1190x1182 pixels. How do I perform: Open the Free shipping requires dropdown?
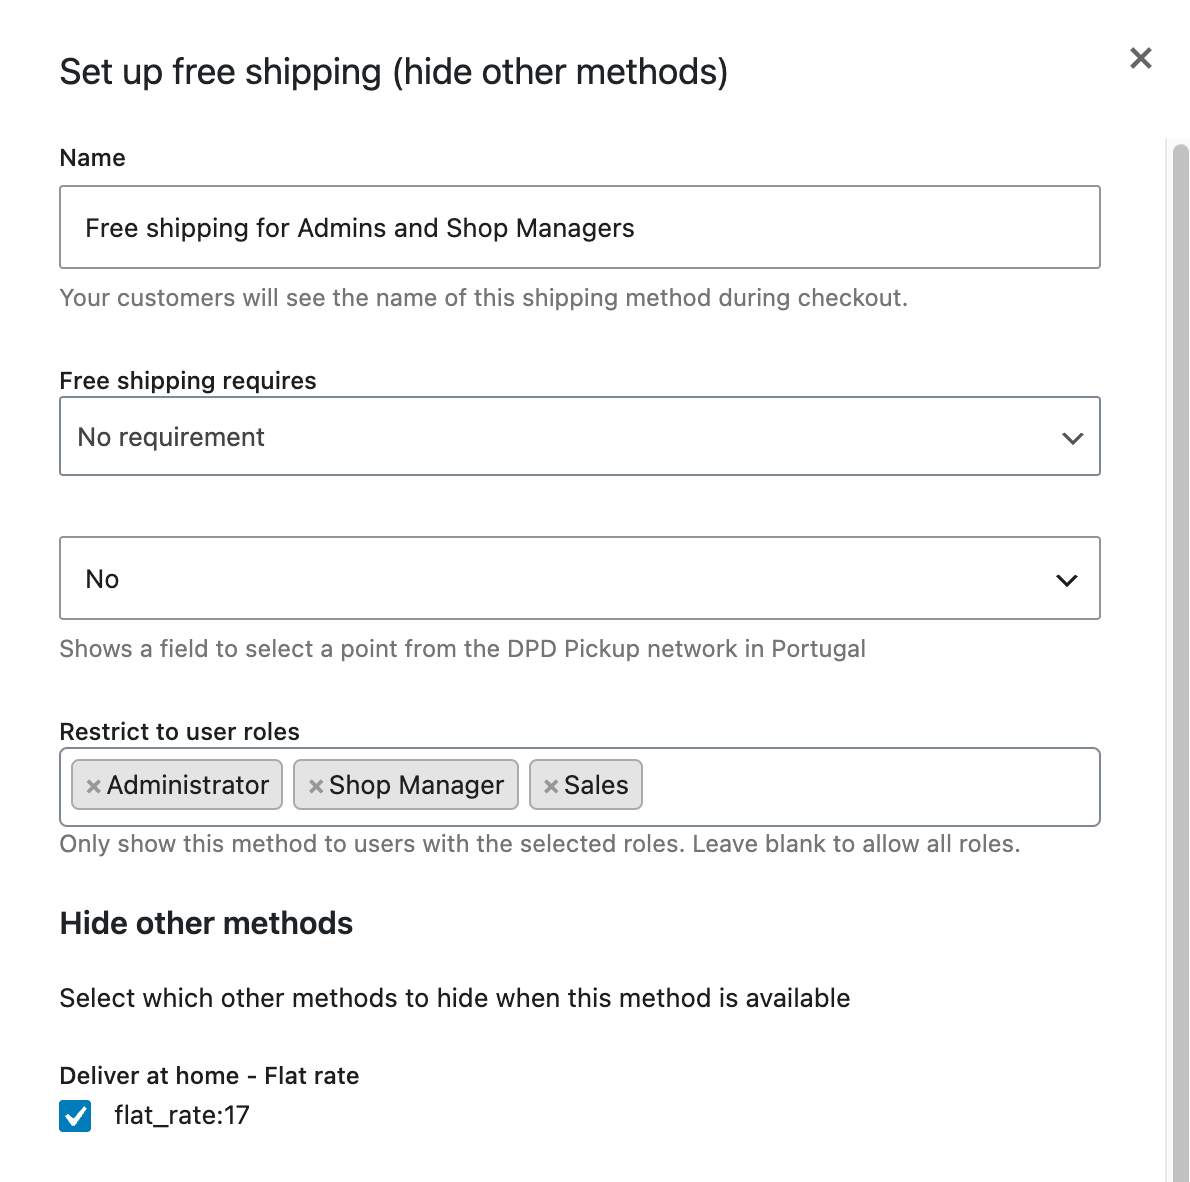580,437
